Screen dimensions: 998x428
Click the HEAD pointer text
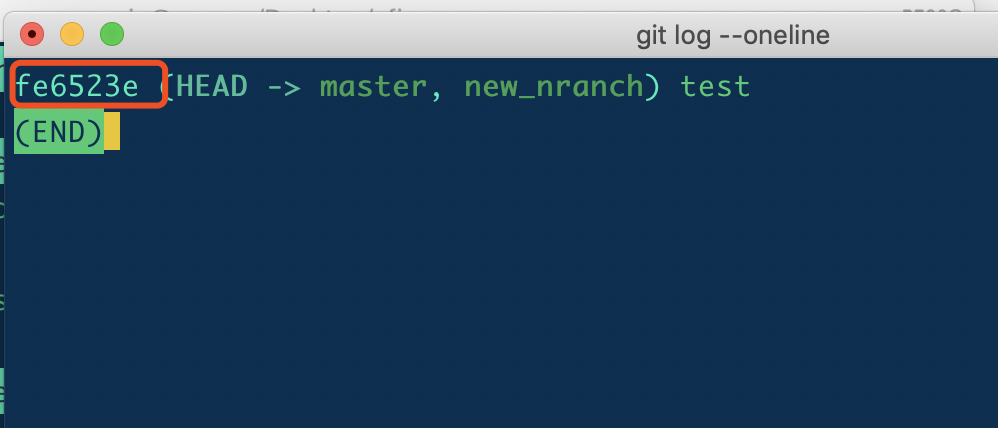tap(211, 86)
